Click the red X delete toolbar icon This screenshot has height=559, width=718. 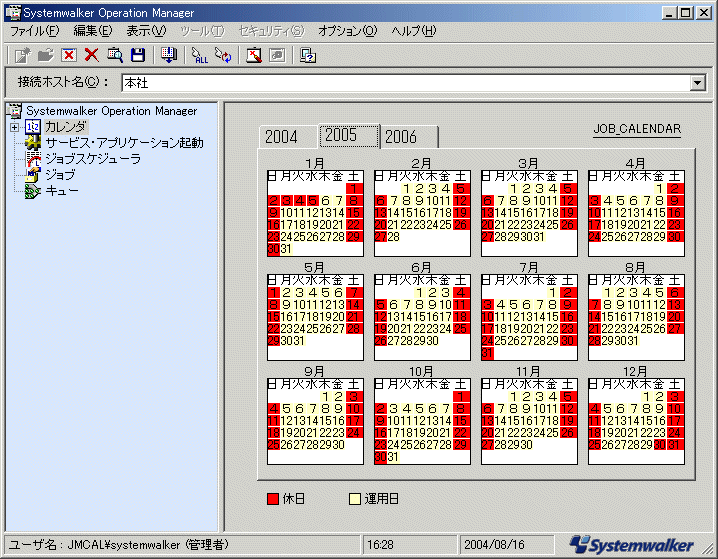coord(92,55)
